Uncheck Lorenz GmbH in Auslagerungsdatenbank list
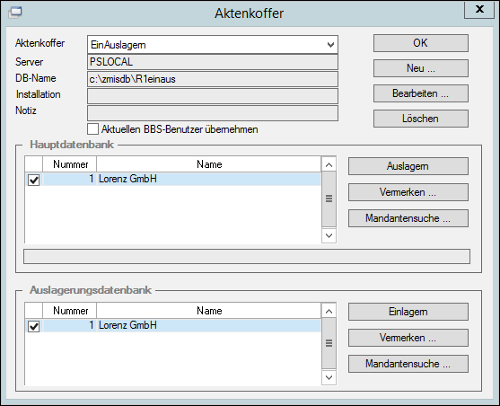The height and width of the screenshot is (406, 500). point(34,326)
